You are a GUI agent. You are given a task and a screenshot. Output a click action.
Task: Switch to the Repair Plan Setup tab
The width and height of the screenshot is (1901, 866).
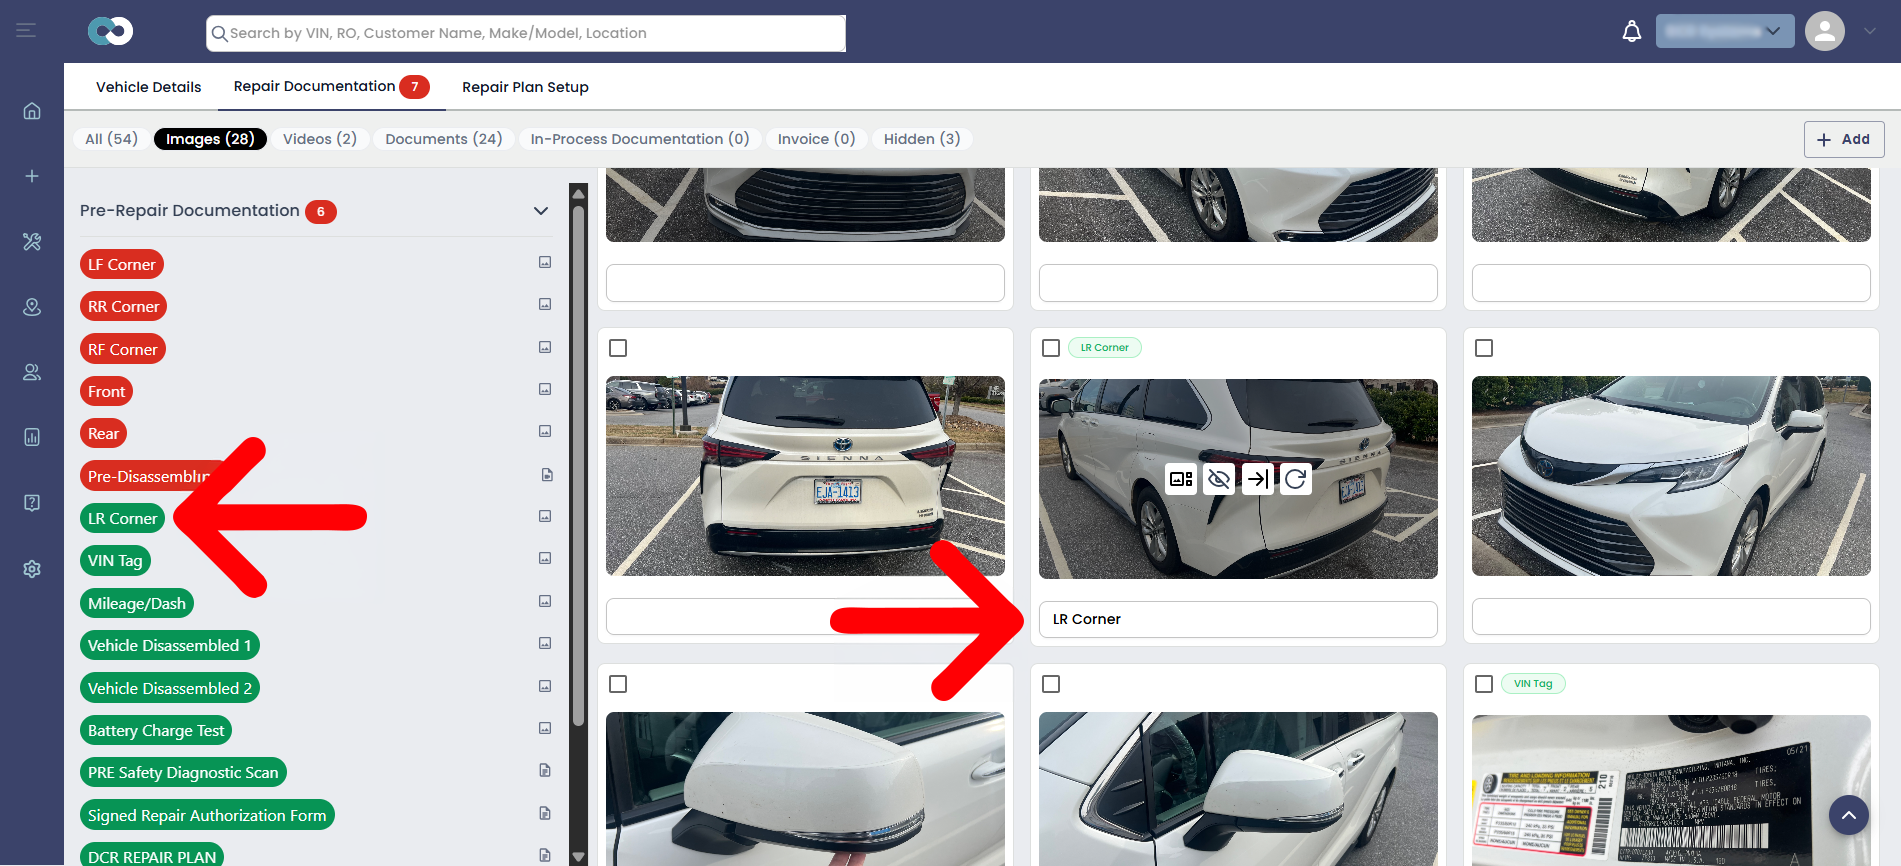tap(525, 87)
